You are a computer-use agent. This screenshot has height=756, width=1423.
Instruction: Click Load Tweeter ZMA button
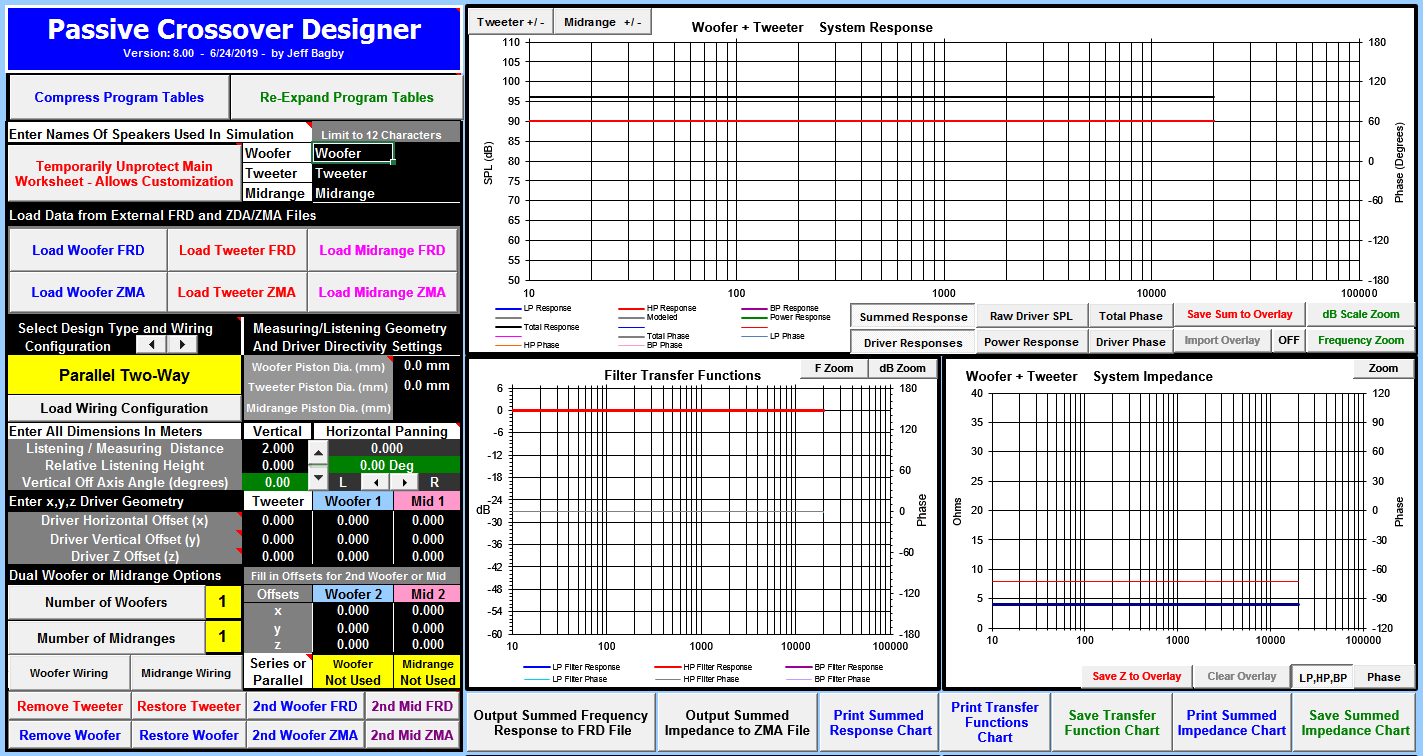[x=237, y=292]
